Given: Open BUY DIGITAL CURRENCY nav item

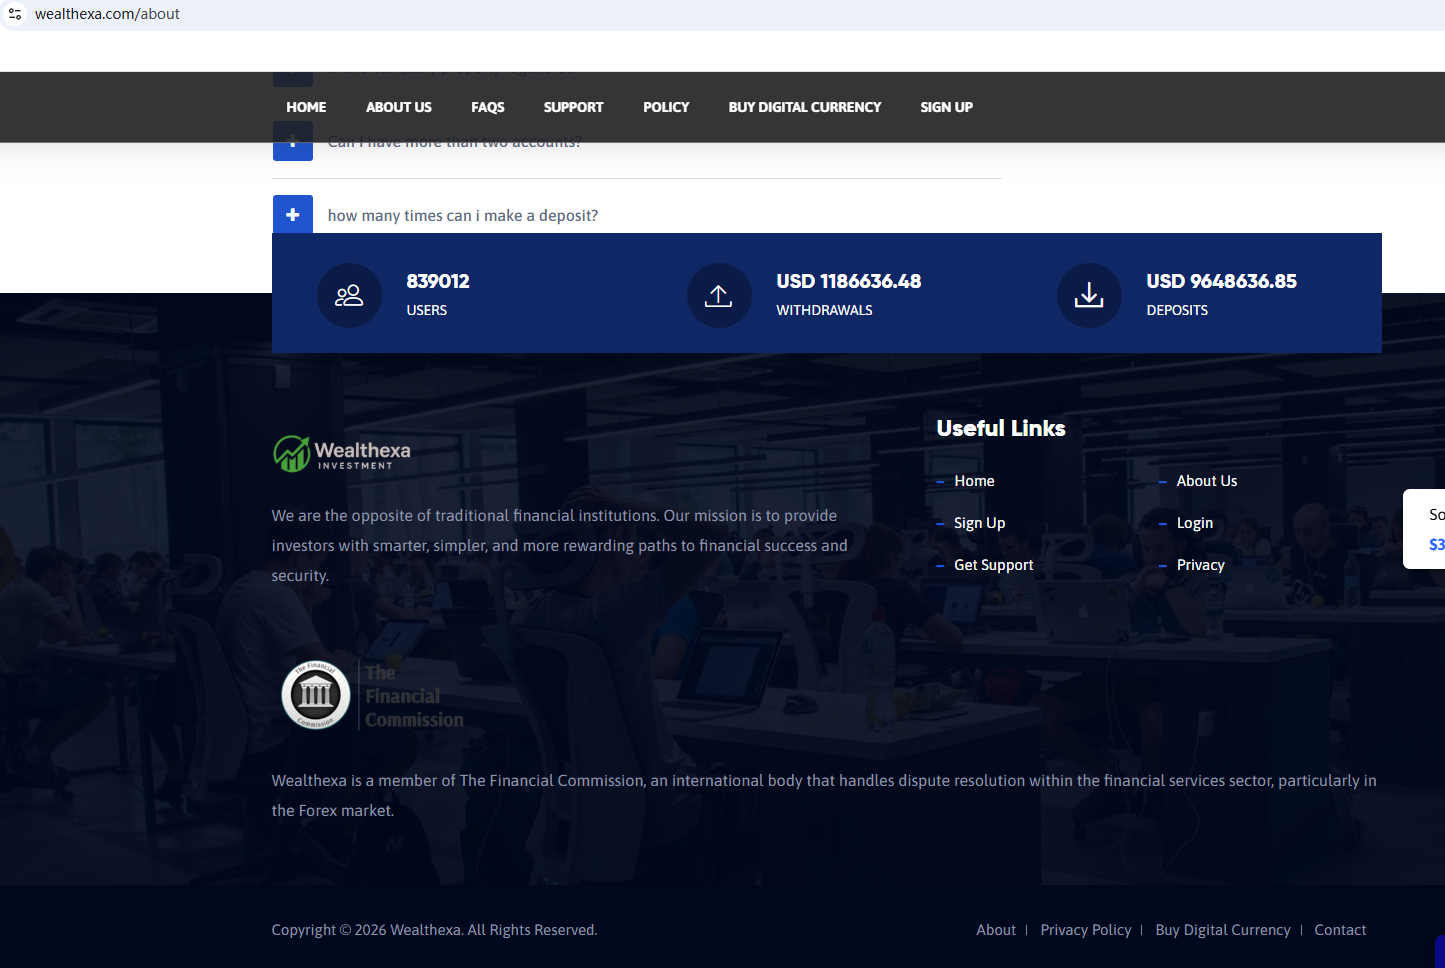Looking at the screenshot, I should click(x=804, y=107).
